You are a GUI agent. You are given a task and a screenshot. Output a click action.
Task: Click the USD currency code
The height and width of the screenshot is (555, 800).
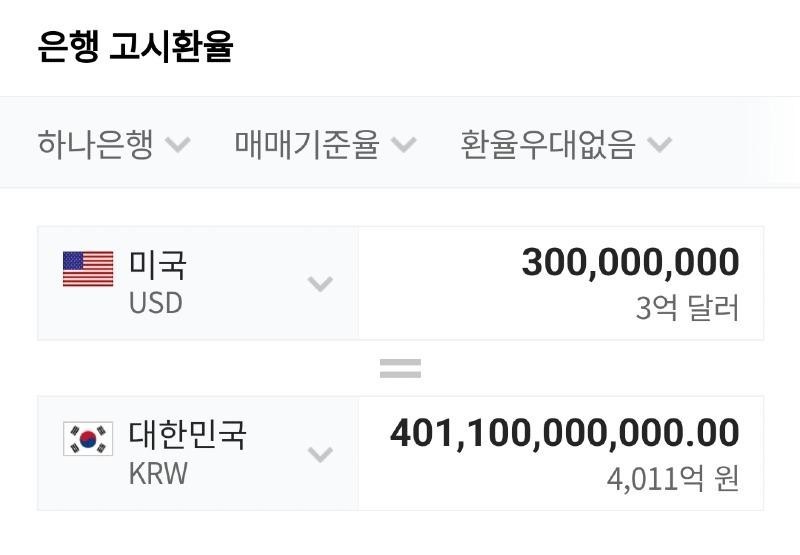point(156,303)
